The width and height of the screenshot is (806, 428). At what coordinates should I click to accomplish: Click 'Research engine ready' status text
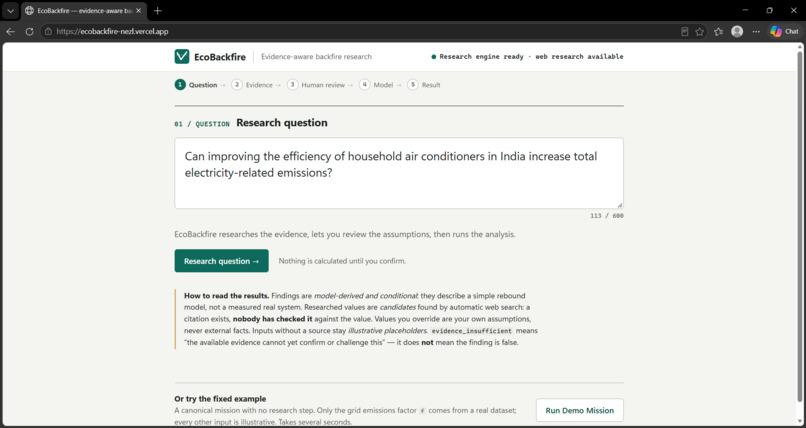click(482, 57)
